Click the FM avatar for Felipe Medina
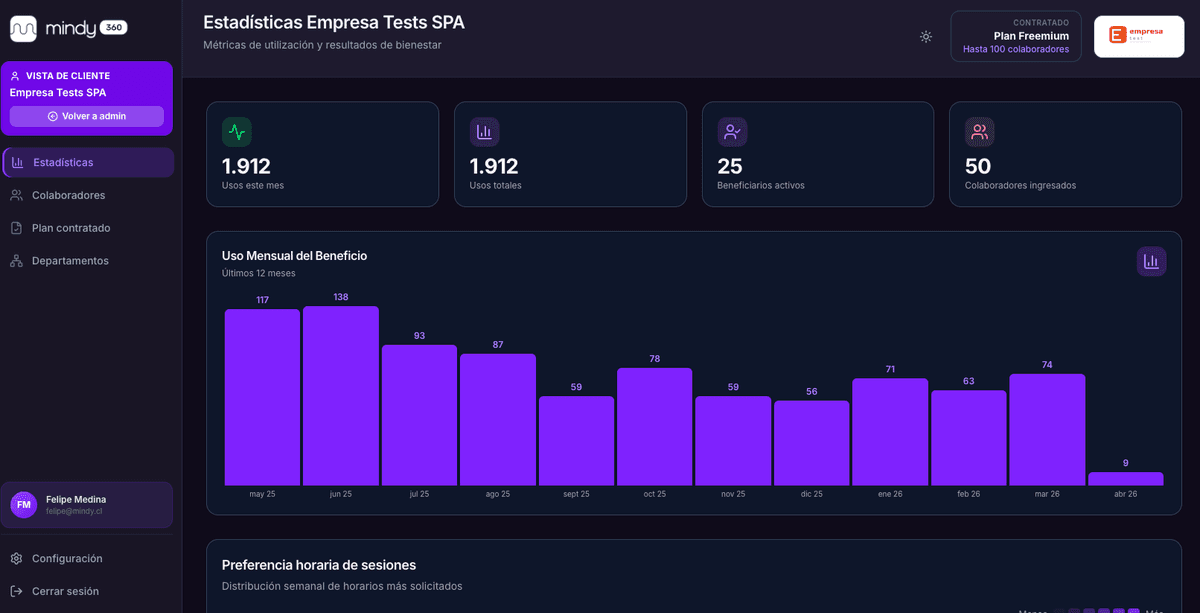The image size is (1200, 613). pyautogui.click(x=22, y=504)
